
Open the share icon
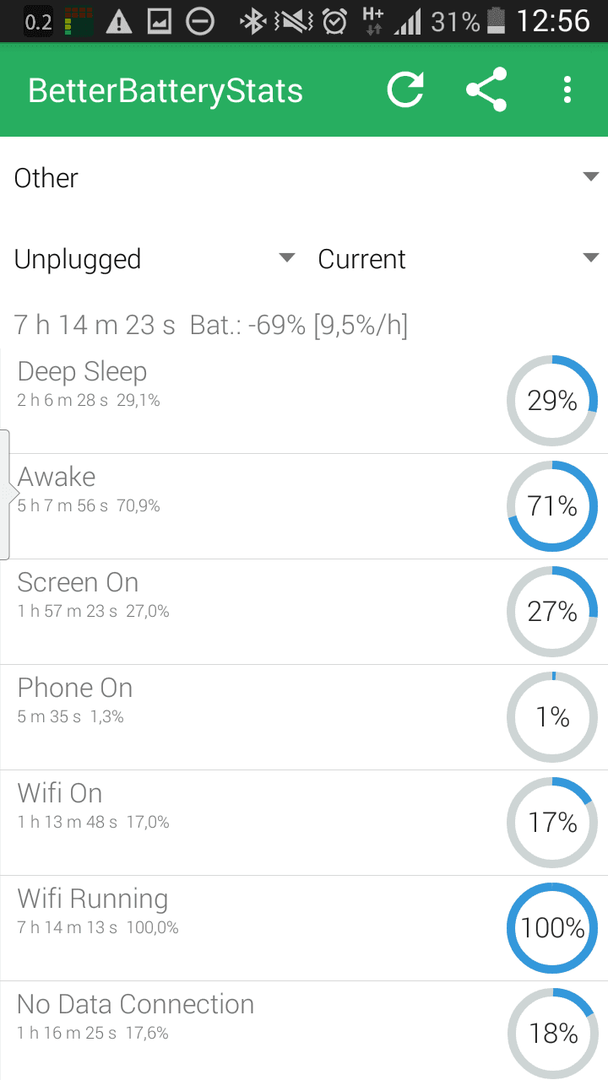[x=486, y=90]
